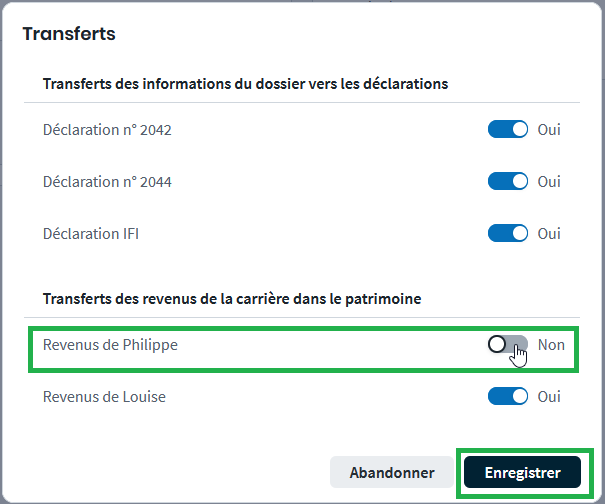Toggle the Déclaration n° 2042 switch

507,130
